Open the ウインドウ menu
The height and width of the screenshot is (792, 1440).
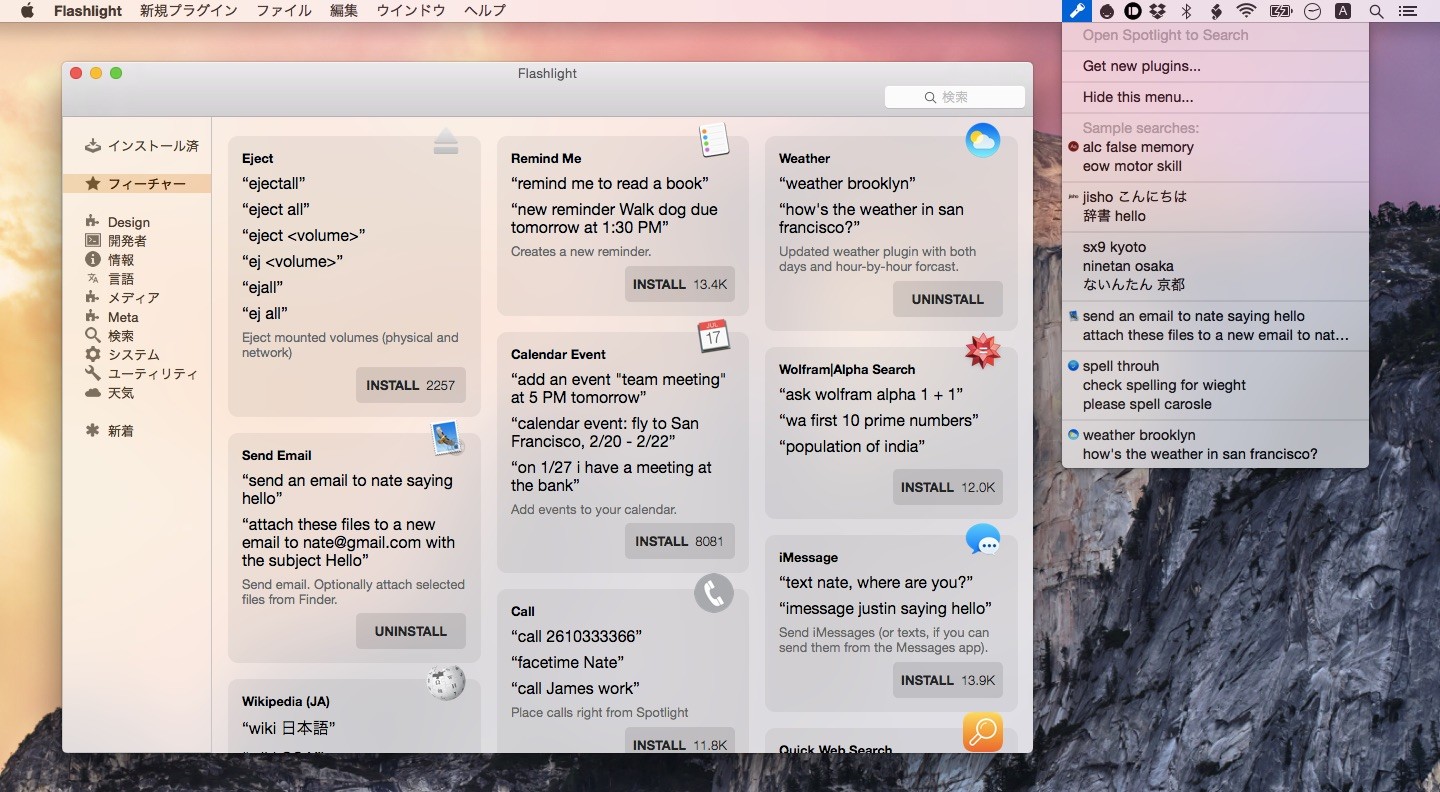pos(411,11)
